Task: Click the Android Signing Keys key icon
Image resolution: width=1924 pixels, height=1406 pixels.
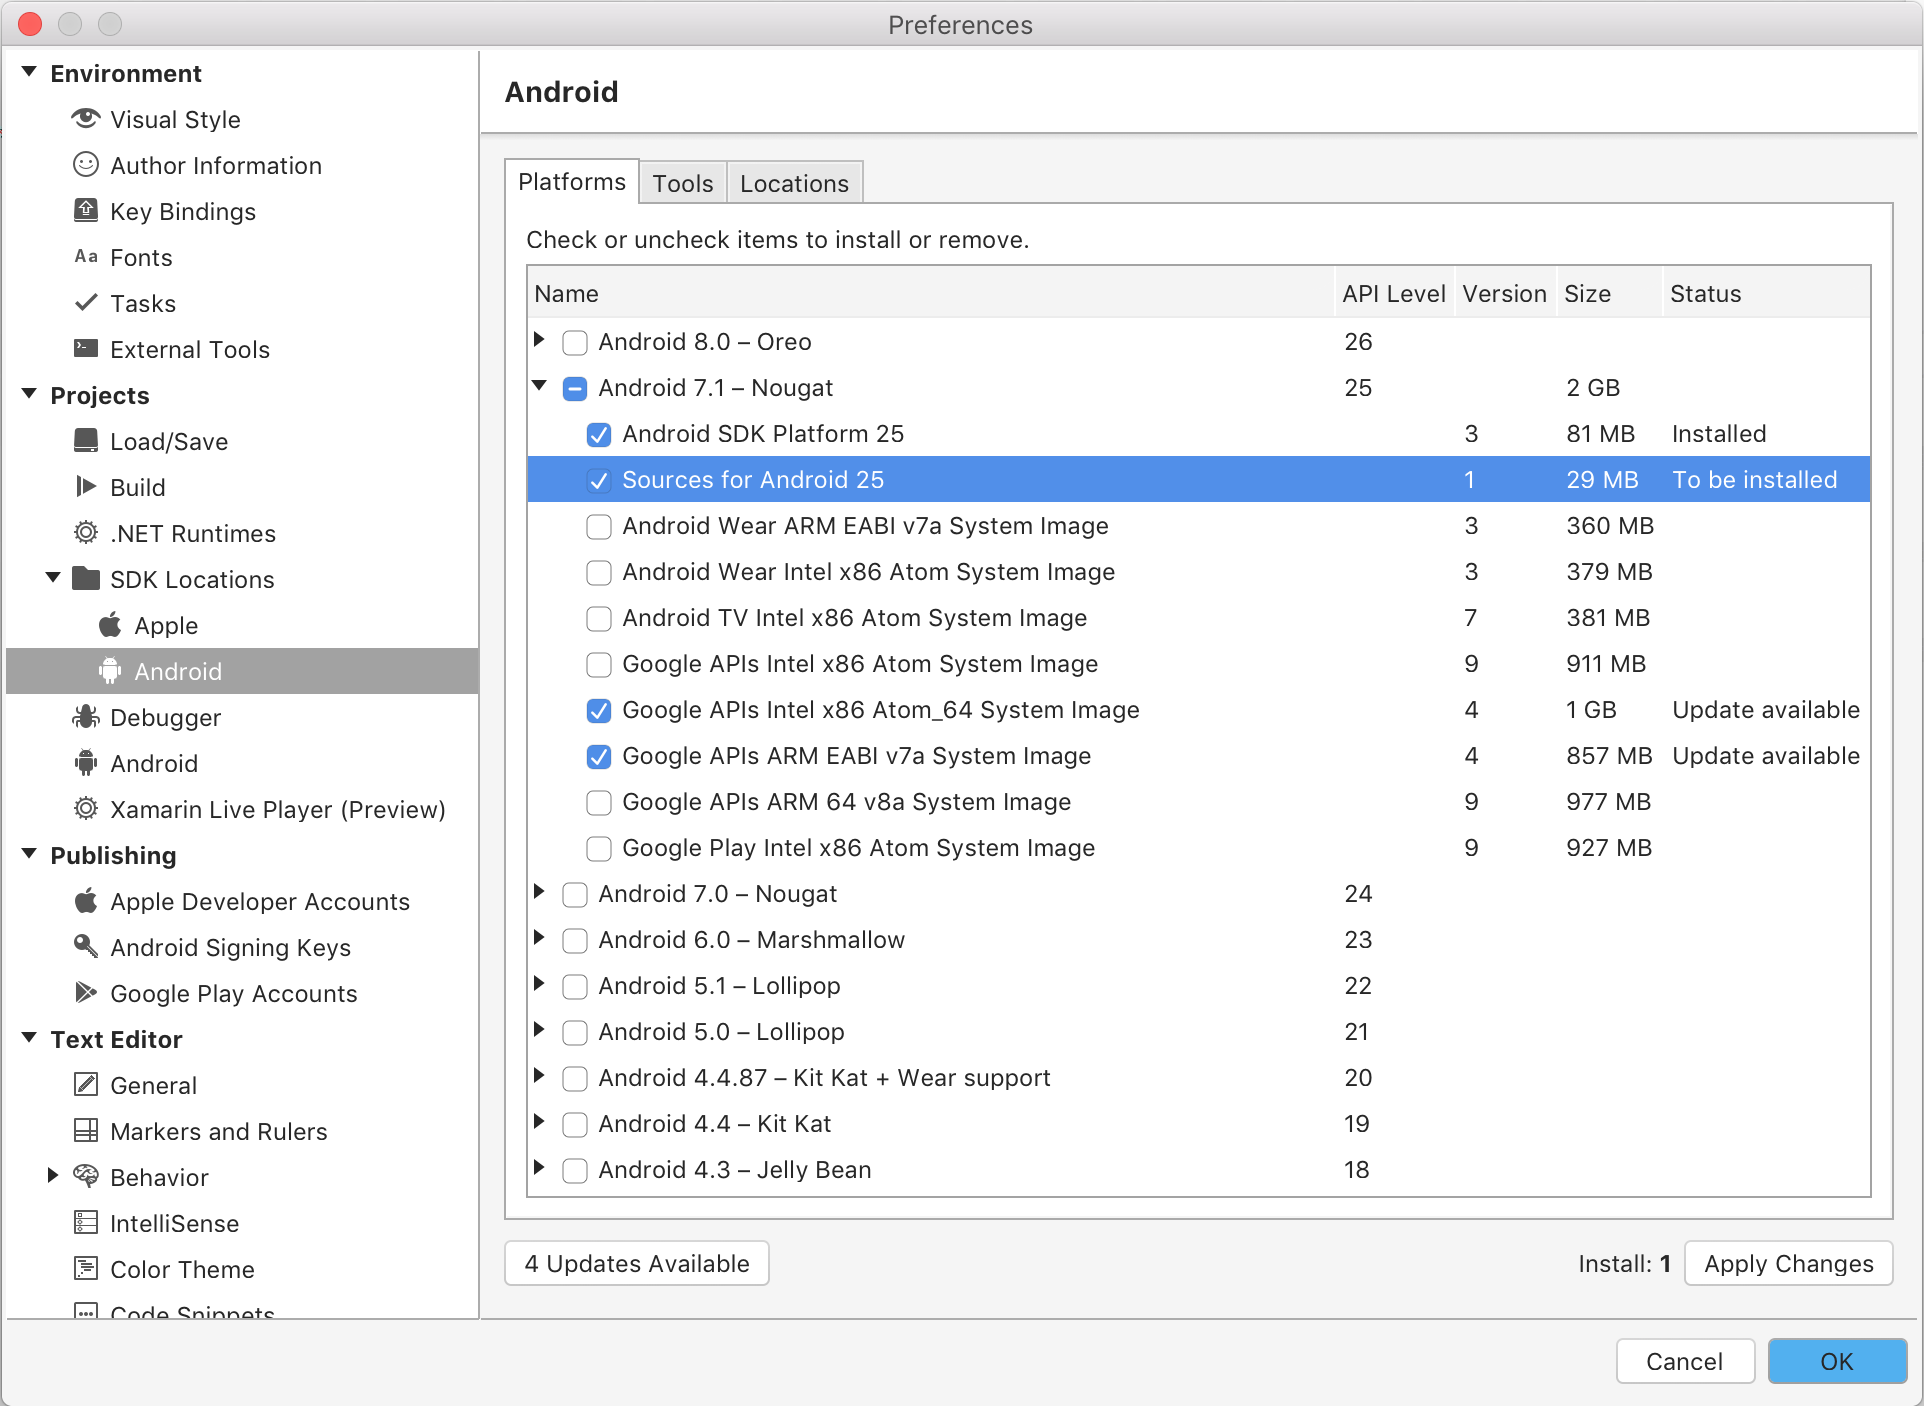Action: [86, 946]
